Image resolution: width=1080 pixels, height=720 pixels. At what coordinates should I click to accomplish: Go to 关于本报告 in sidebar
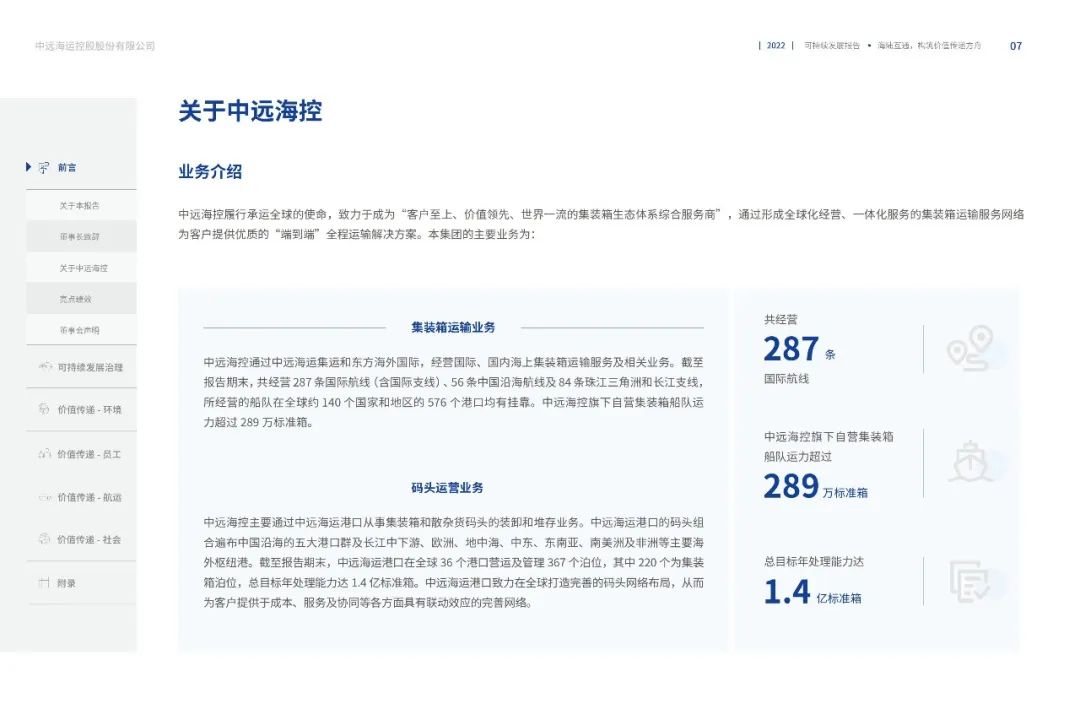coord(79,205)
